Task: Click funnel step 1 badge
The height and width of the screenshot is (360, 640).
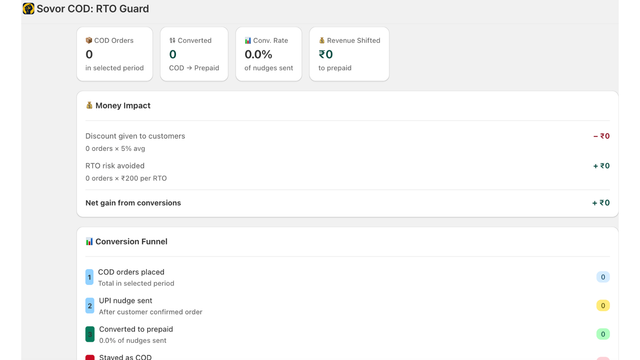Action: click(x=89, y=277)
